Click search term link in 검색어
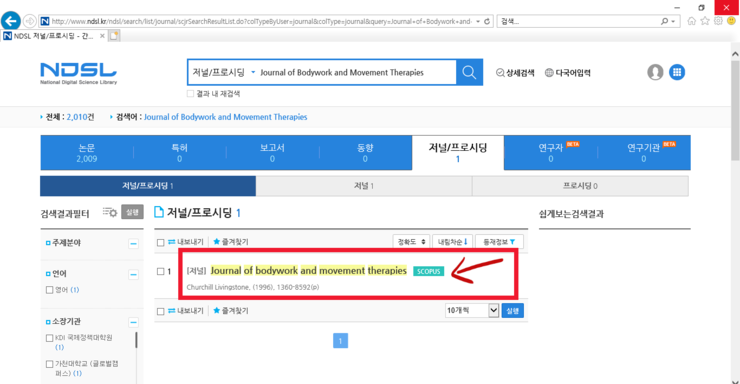The image size is (740, 384). [x=226, y=117]
